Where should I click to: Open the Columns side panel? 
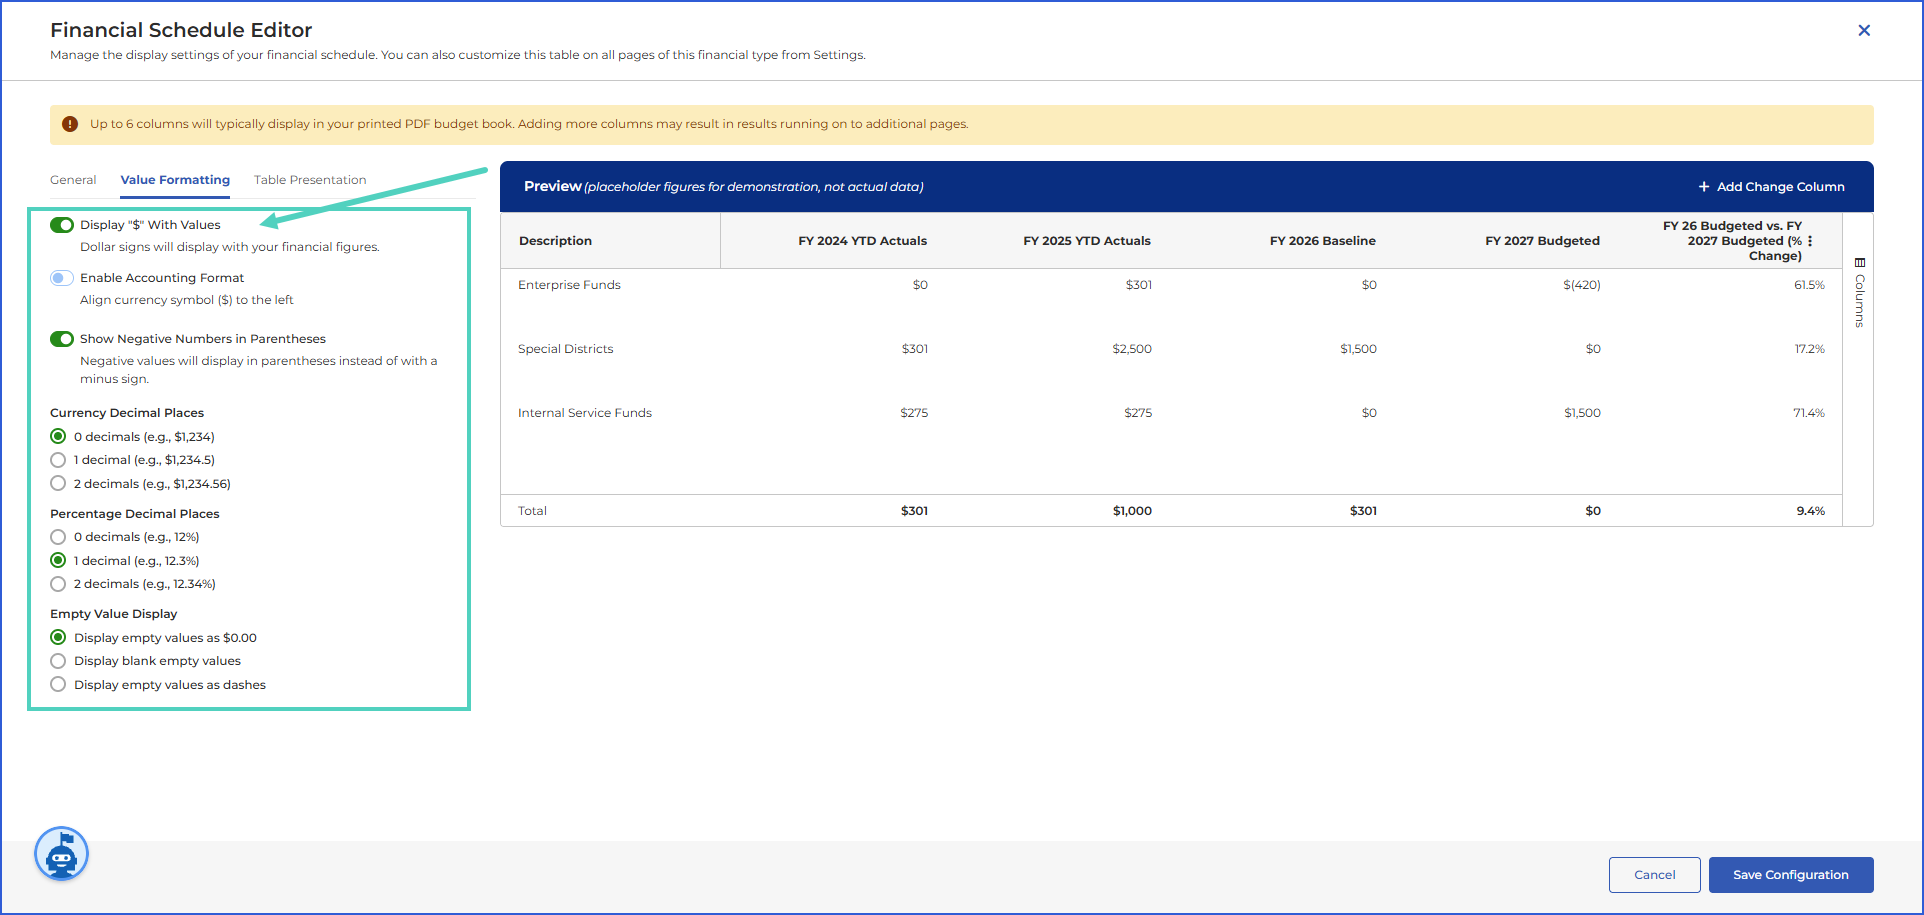click(x=1859, y=292)
